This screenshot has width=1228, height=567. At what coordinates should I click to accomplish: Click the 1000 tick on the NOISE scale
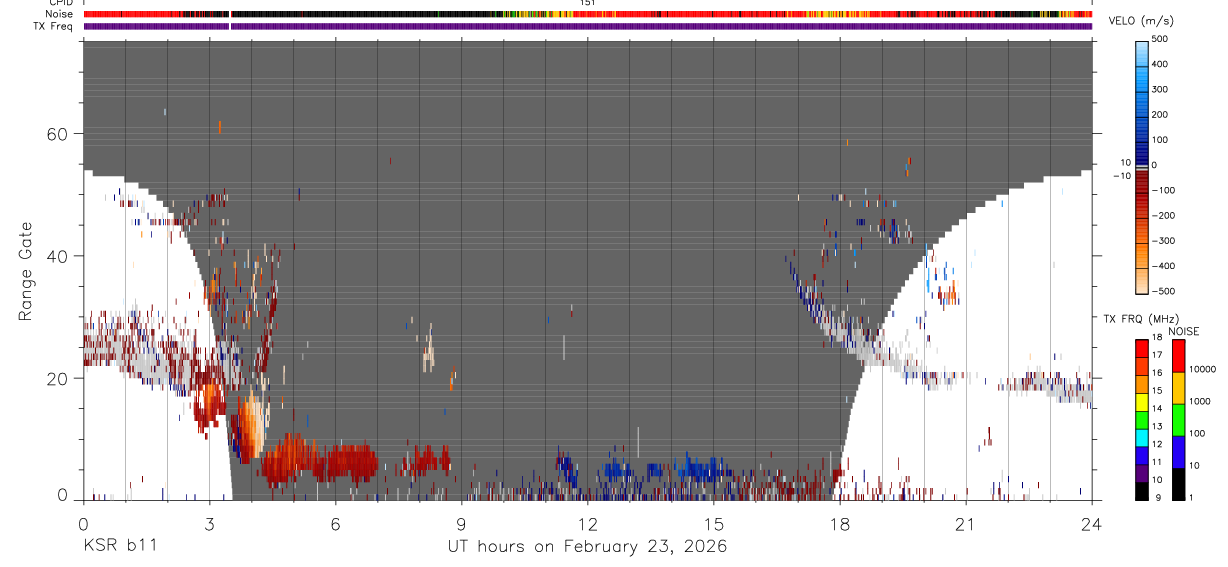(1200, 402)
